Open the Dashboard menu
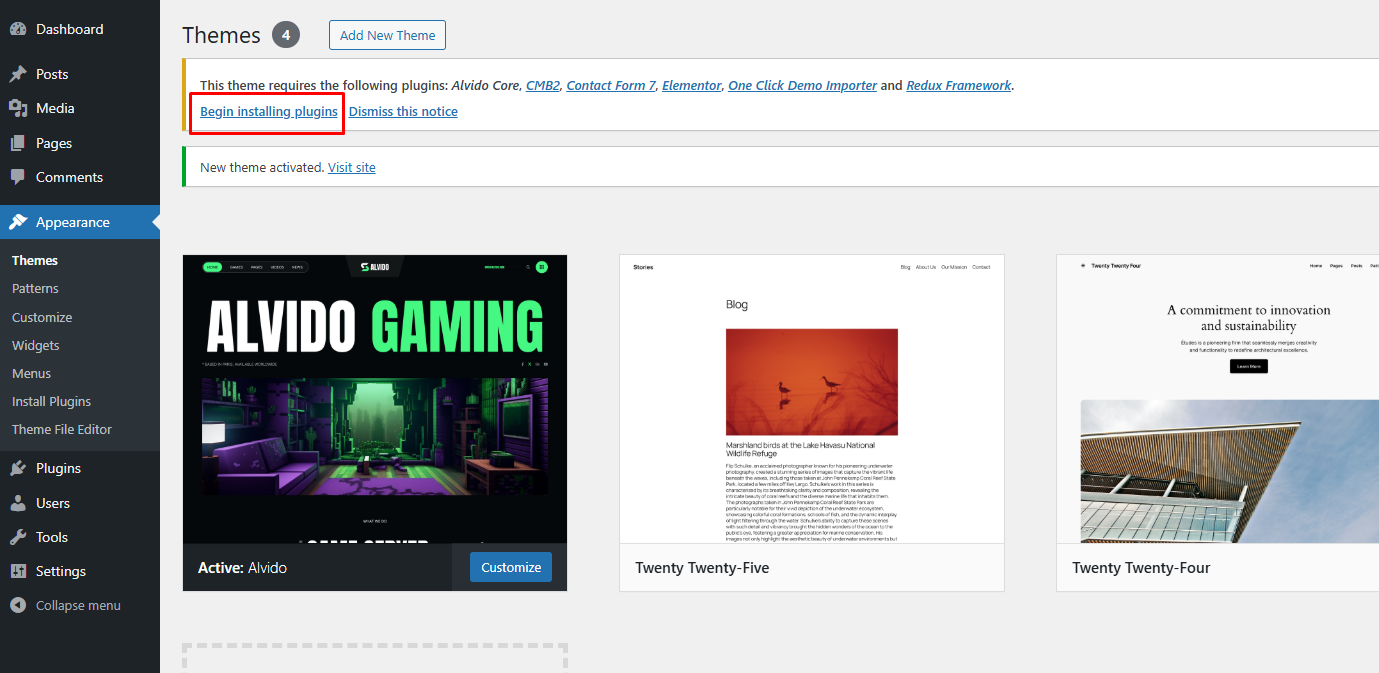This screenshot has height=673, width=1379. (x=80, y=29)
